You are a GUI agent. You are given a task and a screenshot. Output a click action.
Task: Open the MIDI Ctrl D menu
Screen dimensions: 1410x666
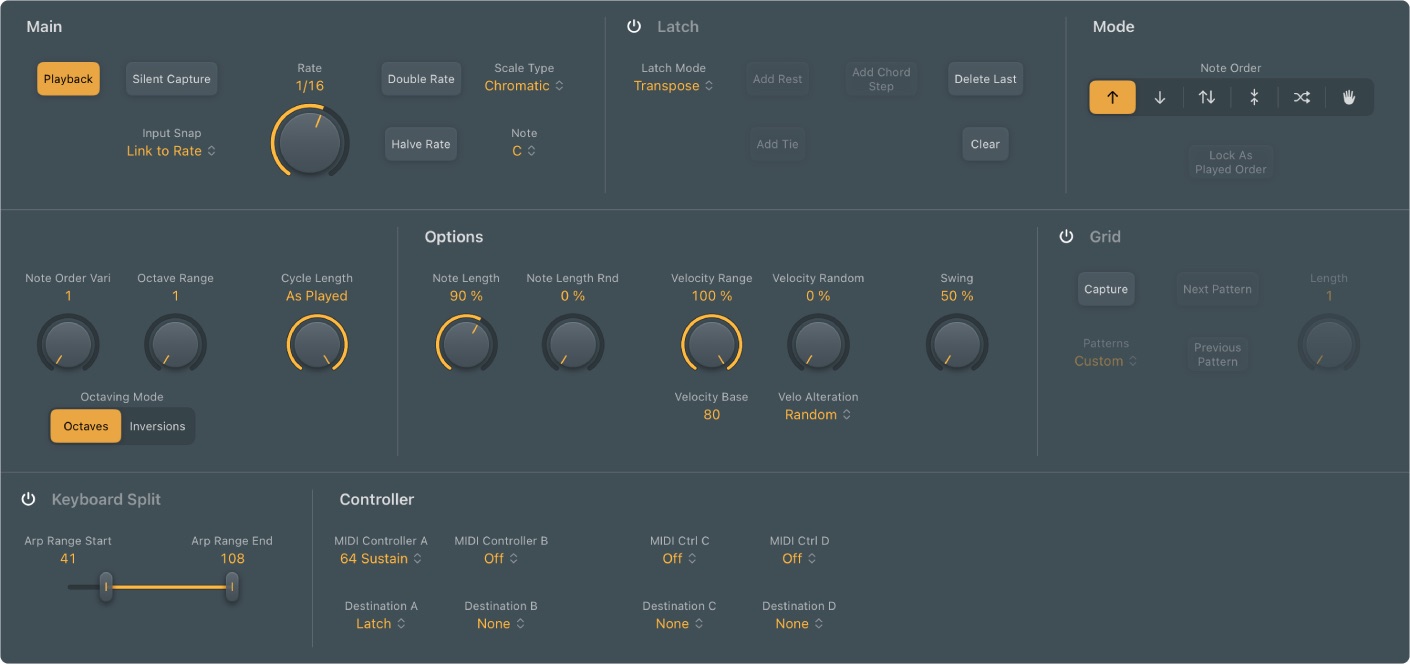tap(799, 559)
